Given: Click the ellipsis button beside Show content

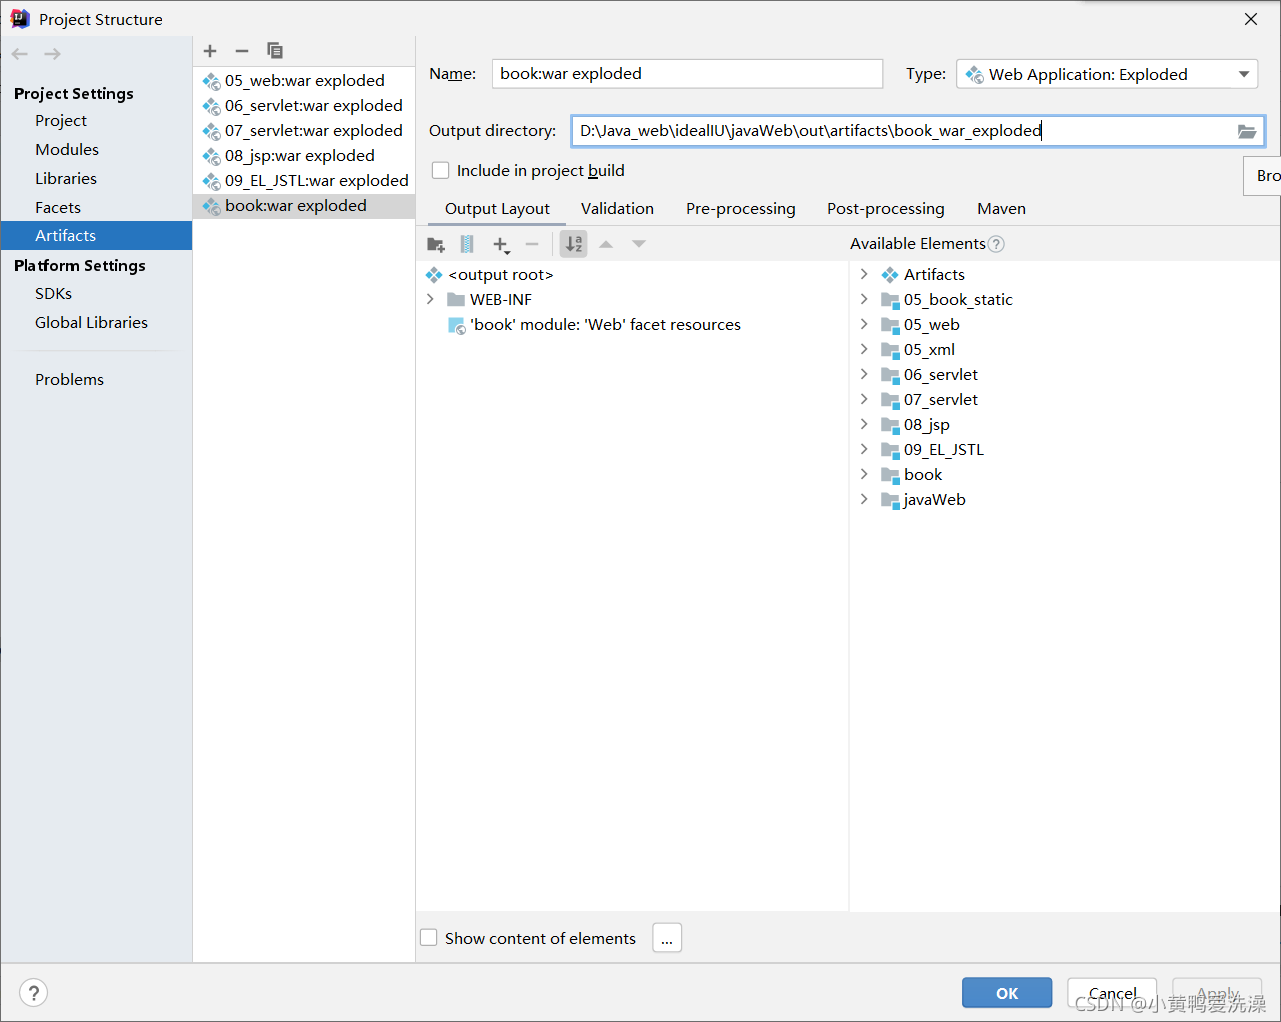Looking at the screenshot, I should tap(667, 938).
